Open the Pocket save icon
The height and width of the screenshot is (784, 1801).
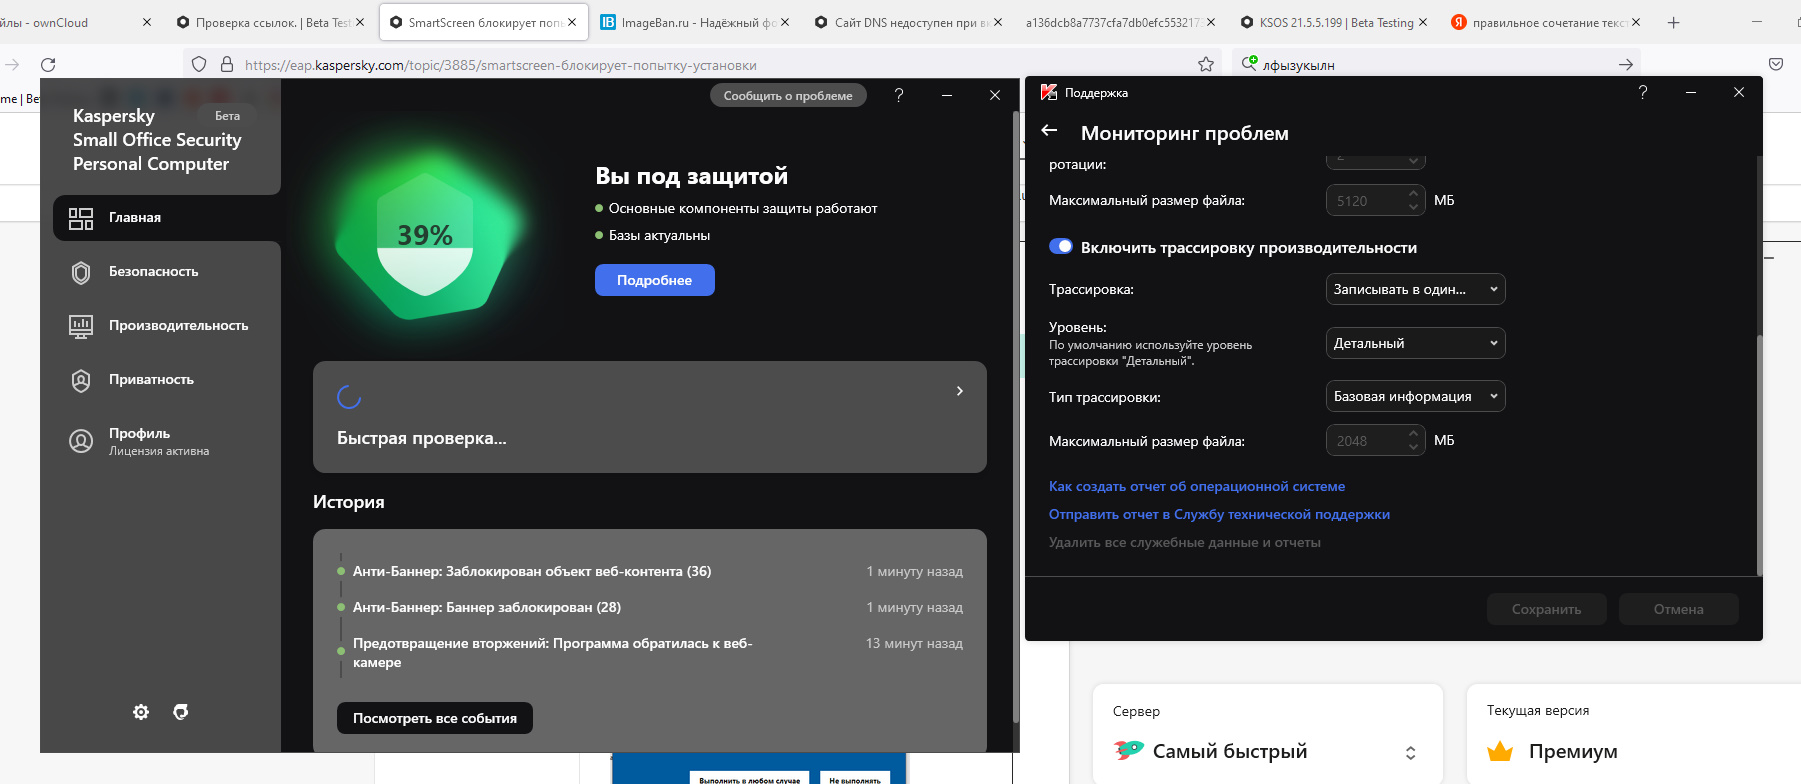tap(1776, 64)
